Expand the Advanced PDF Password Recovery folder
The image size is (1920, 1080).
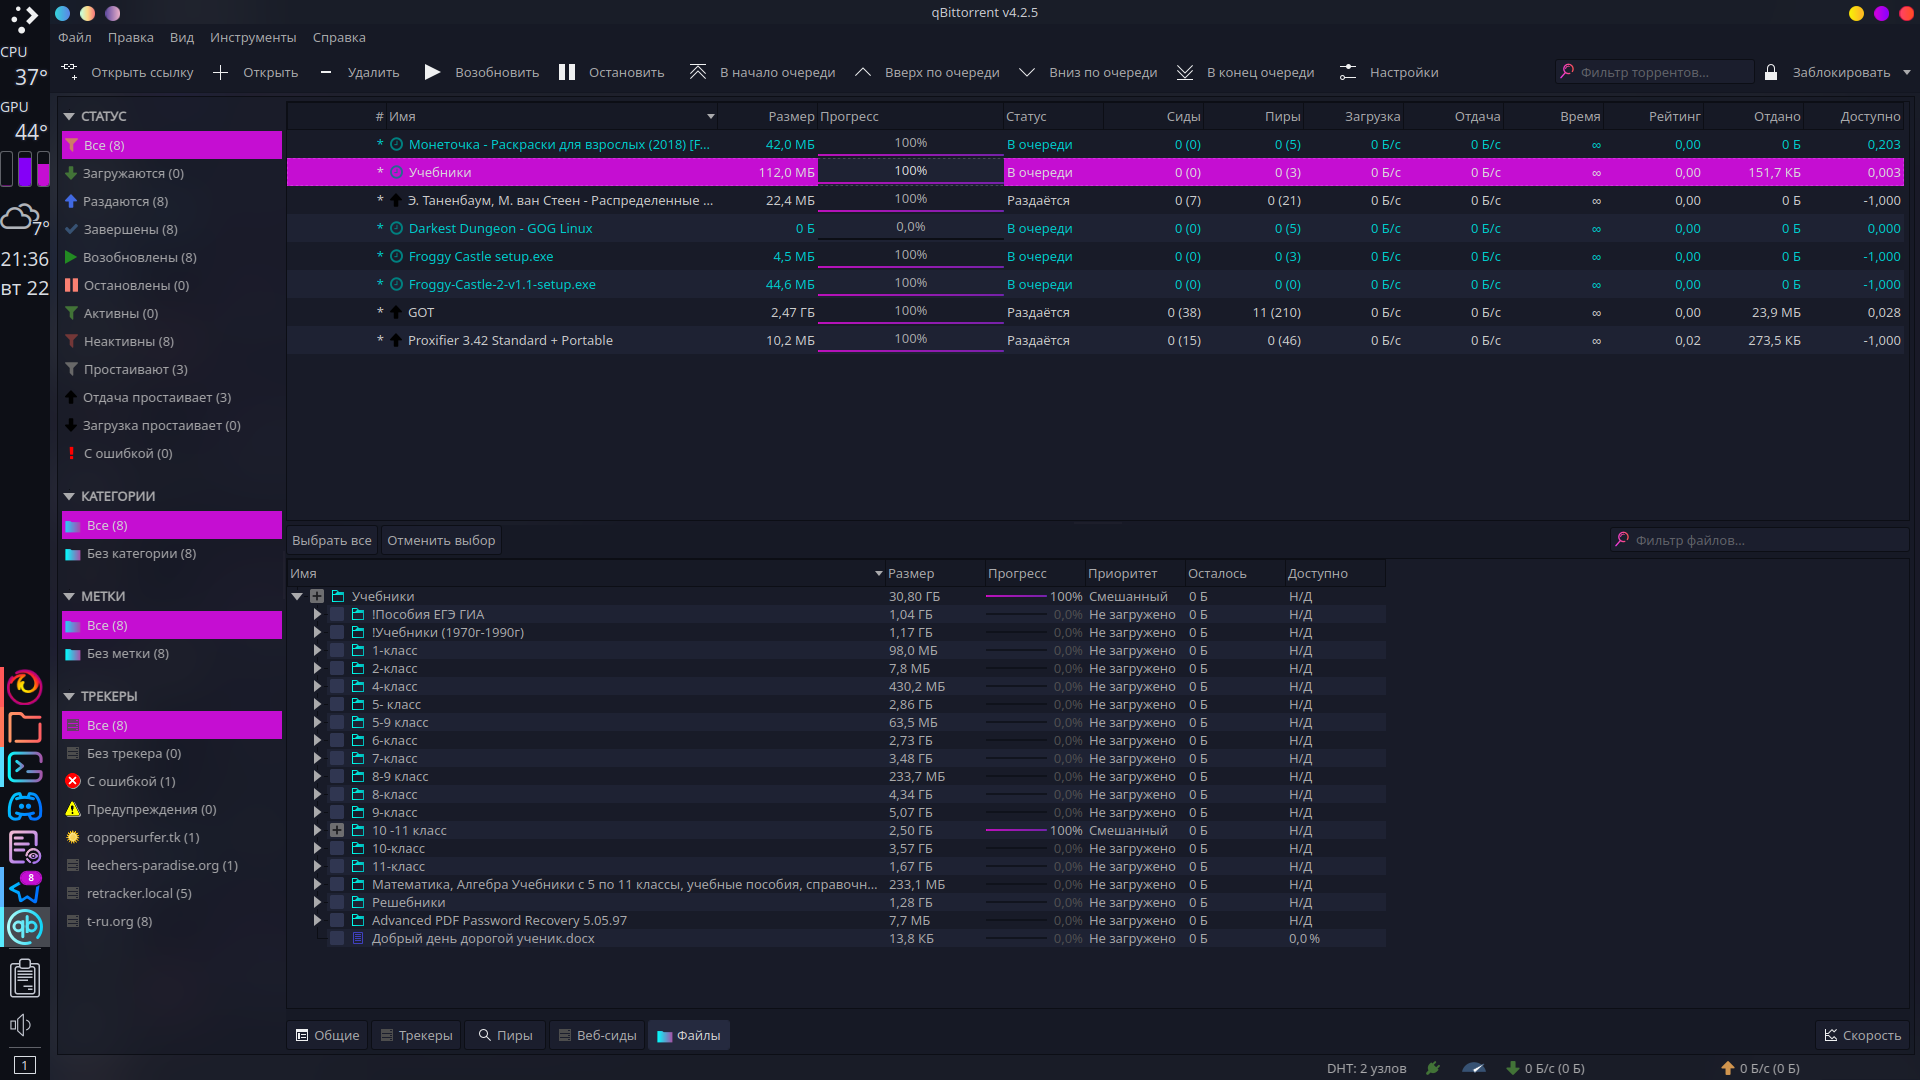pos(317,920)
